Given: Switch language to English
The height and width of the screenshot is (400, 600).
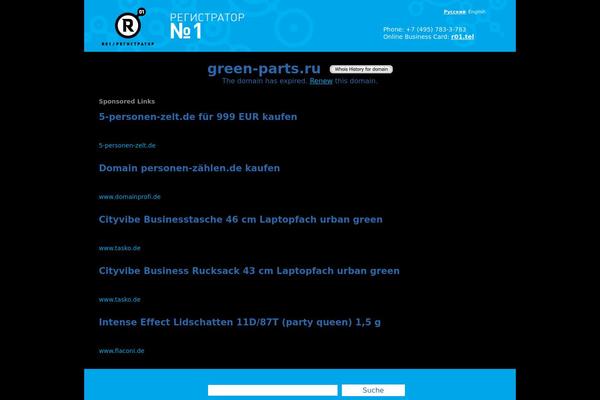Looking at the screenshot, I should (477, 12).
